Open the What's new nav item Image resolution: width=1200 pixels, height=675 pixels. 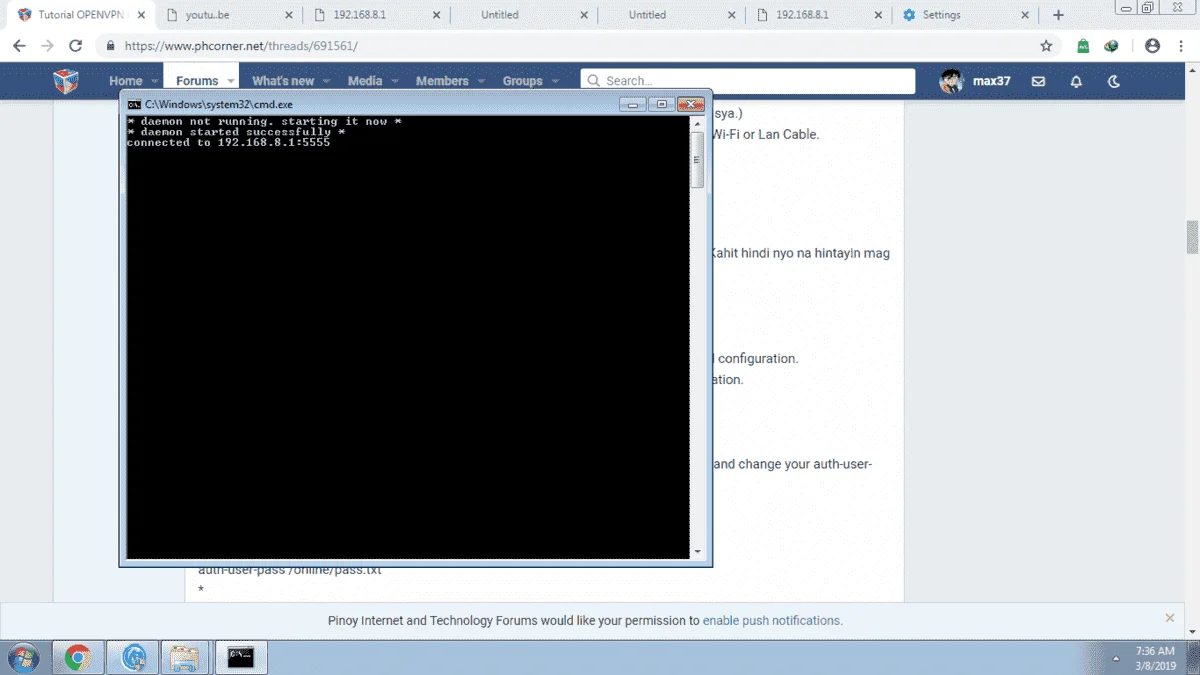(283, 81)
